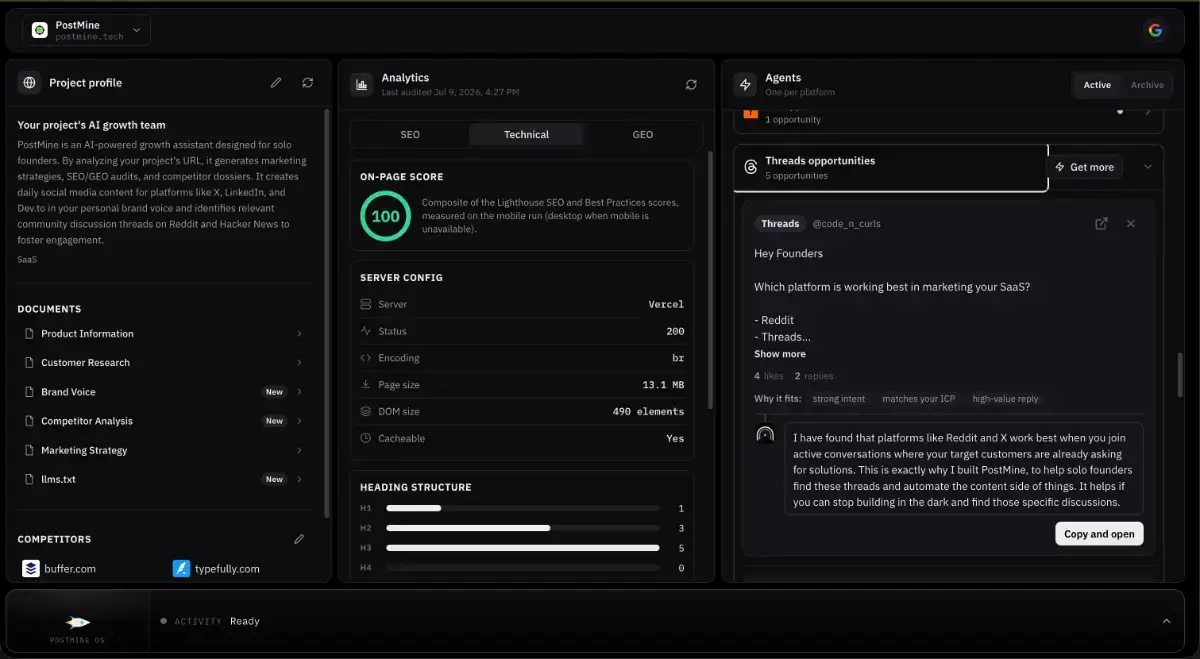Click the Server row icon in Server Config
Viewport: 1200px width, 659px height.
(366, 304)
